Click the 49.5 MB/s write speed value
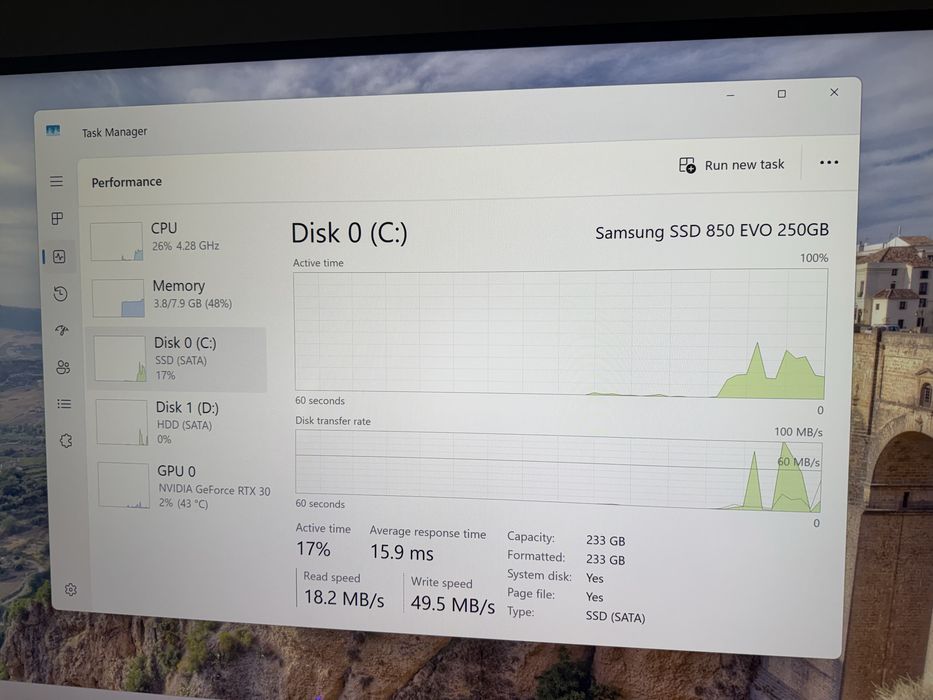Viewport: 933px width, 700px height. [452, 604]
